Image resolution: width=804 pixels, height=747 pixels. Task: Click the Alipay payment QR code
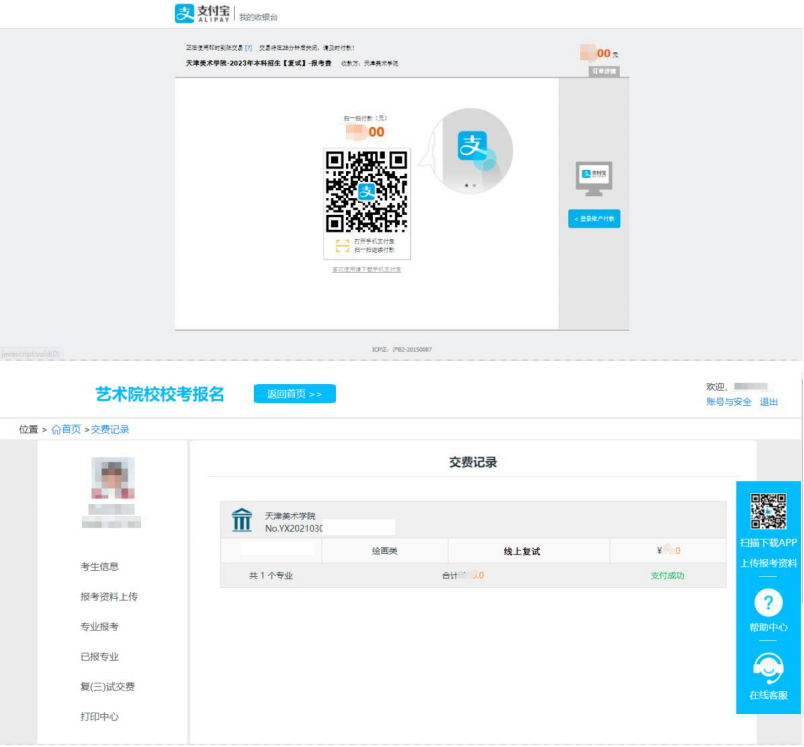point(367,191)
